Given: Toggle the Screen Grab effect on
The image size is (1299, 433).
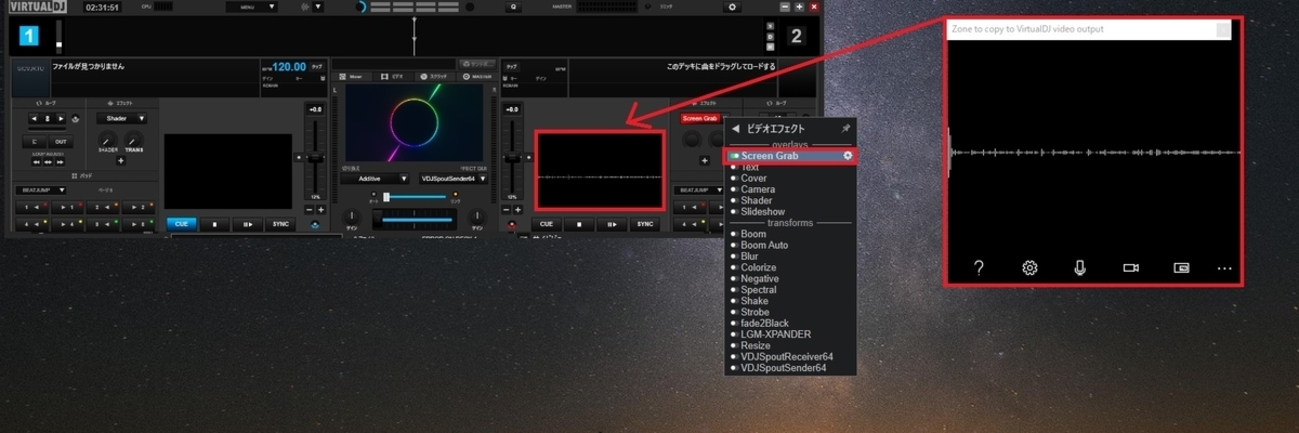Looking at the screenshot, I should pyautogui.click(x=734, y=156).
